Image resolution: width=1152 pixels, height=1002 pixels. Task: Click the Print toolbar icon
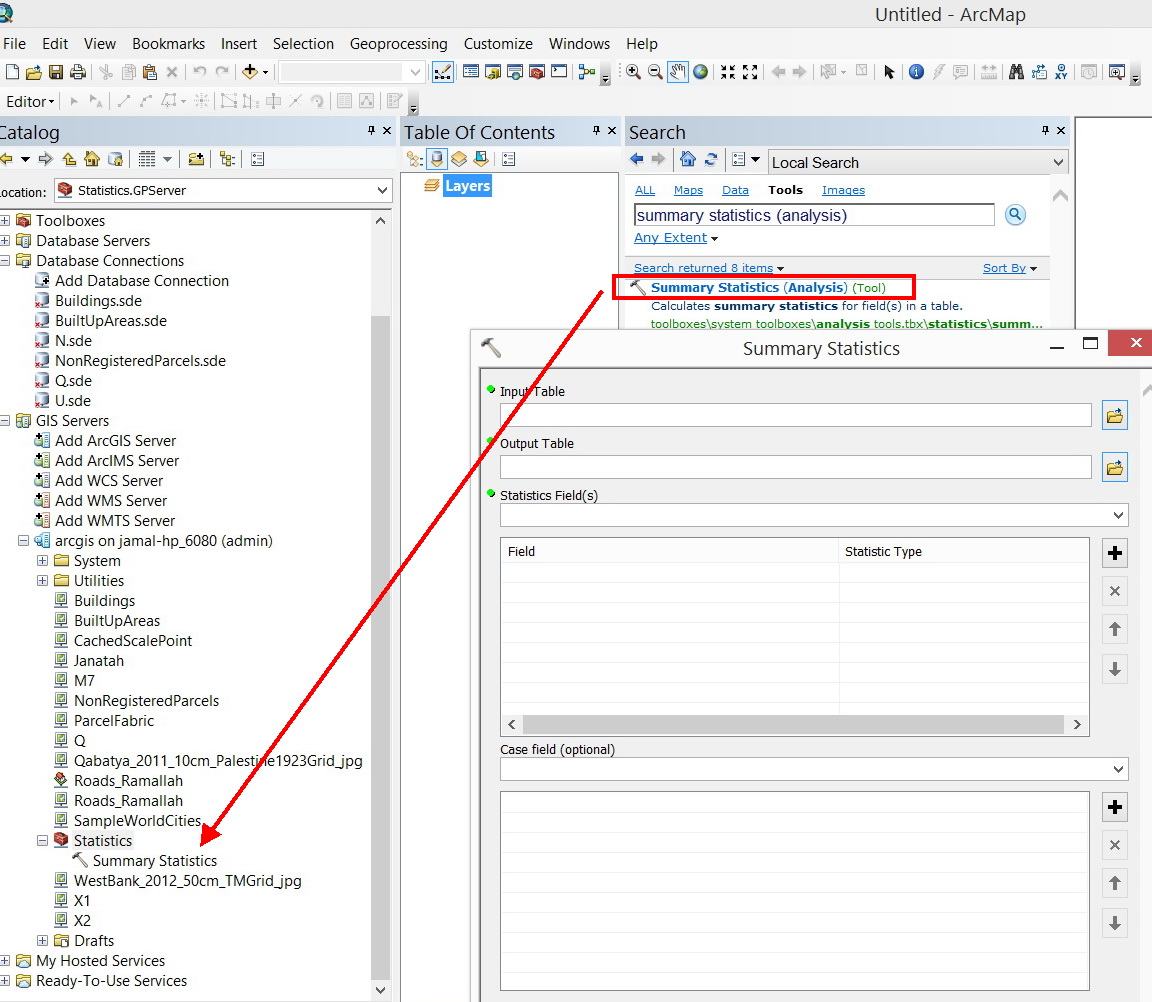coord(78,72)
